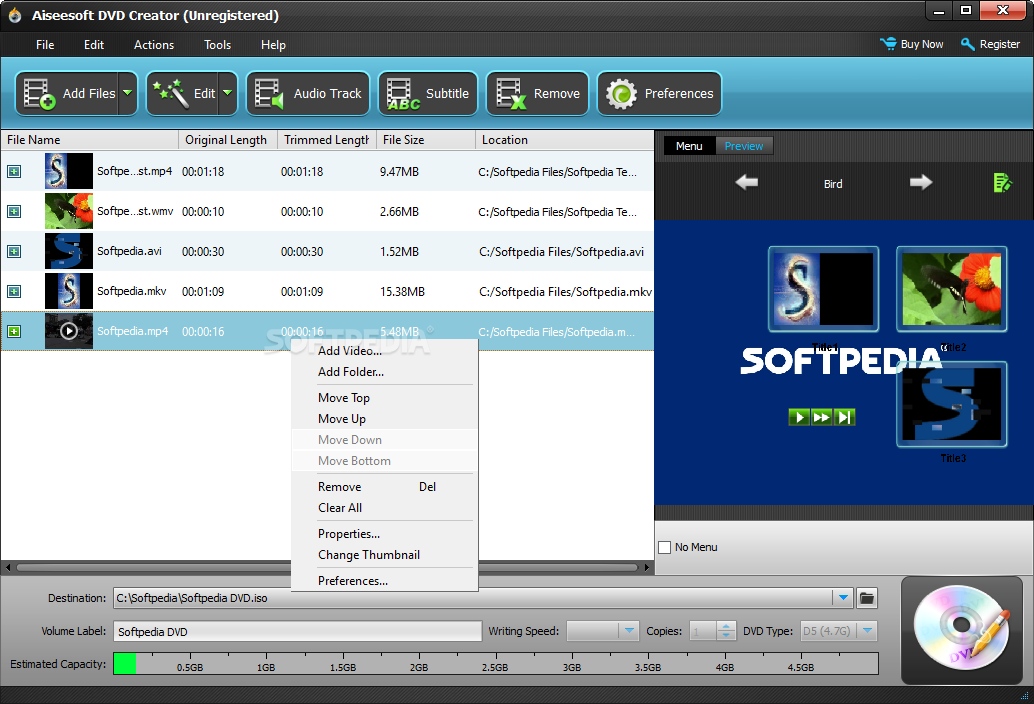
Task: Open Preferences... from context menu
Action: coord(384,581)
